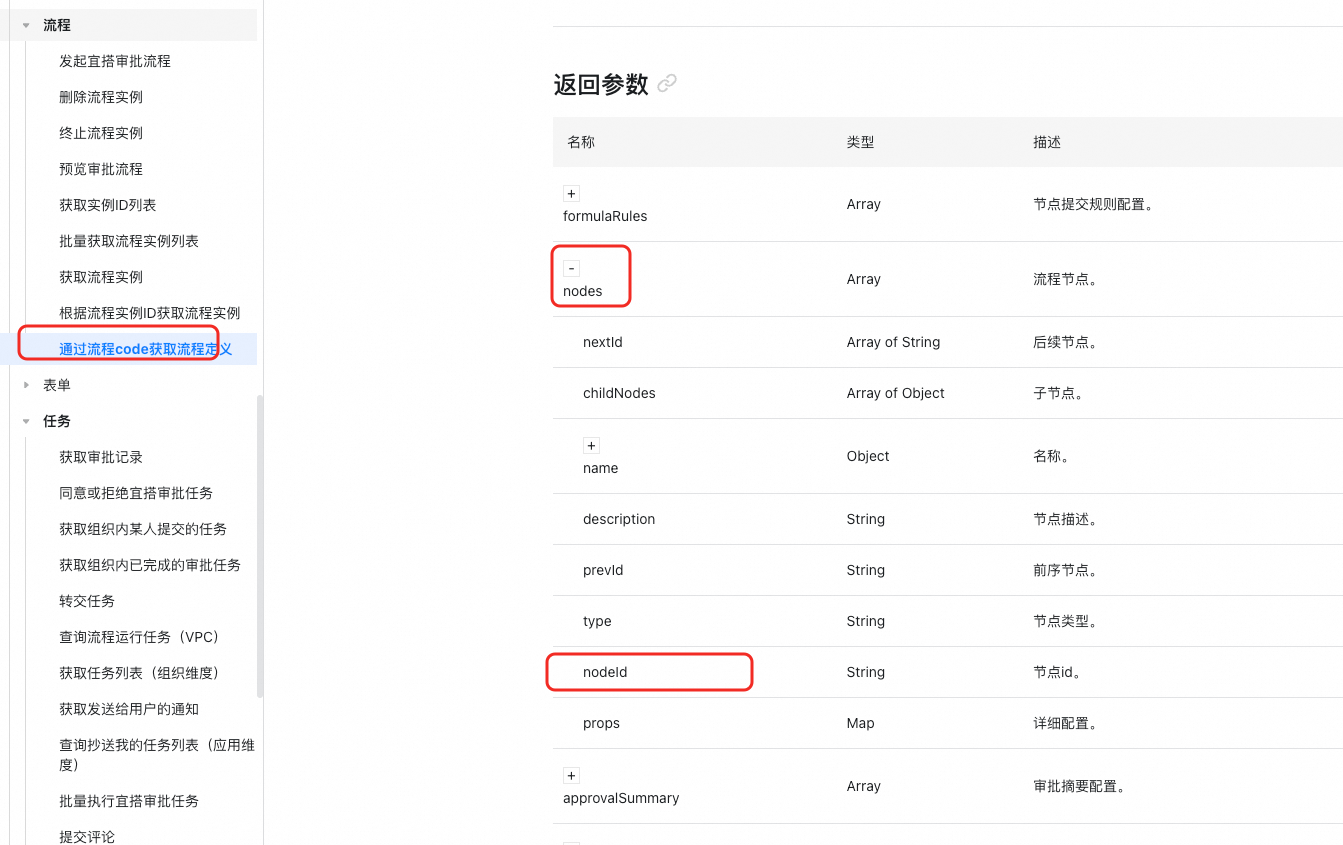Open 获取发送给用户的通知 page
This screenshot has width=1343, height=845.
tap(129, 709)
